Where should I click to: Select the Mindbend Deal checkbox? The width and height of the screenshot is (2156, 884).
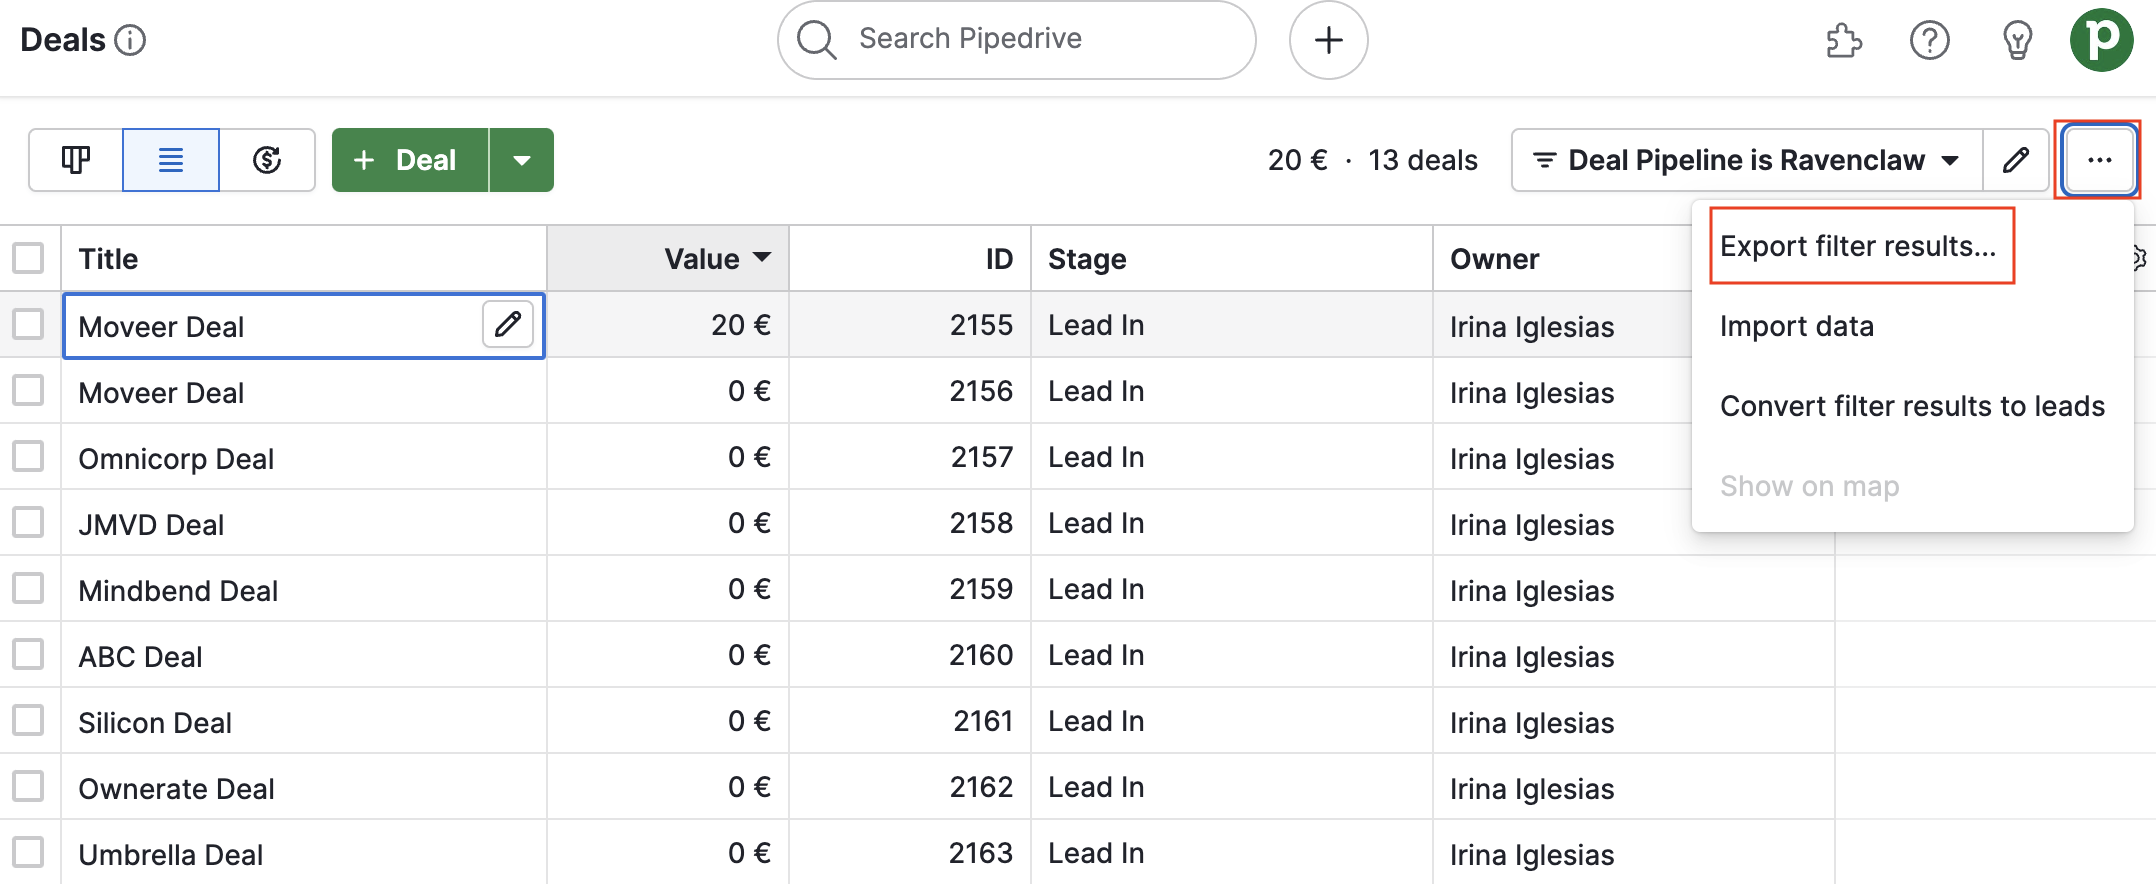pos(28,588)
